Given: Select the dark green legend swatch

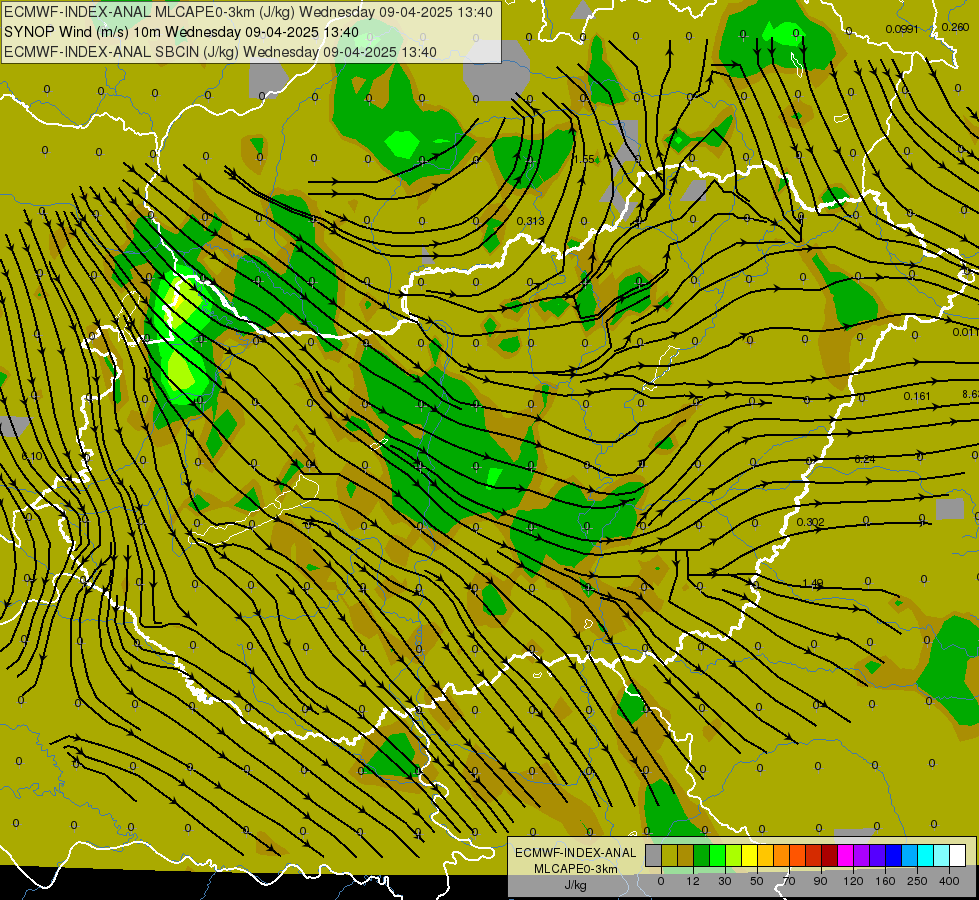Looking at the screenshot, I should [x=702, y=855].
